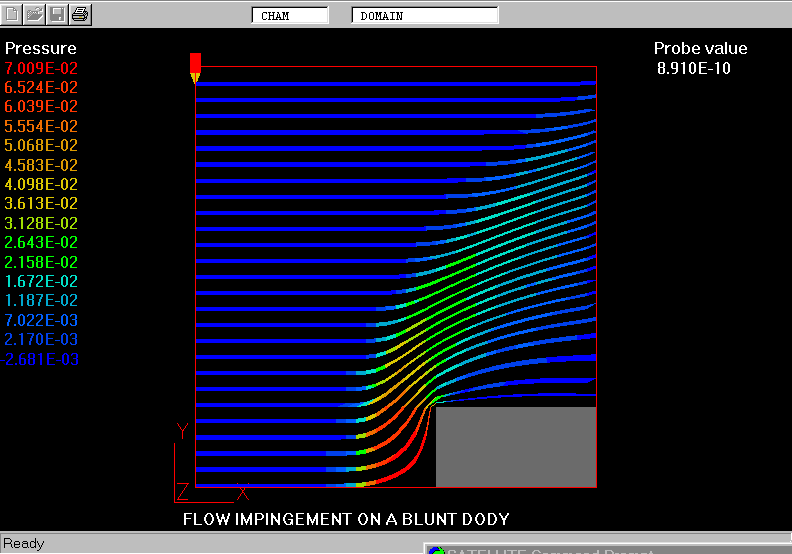Click the Open folder toolbar icon
Image resolution: width=792 pixels, height=554 pixels.
pos(35,14)
